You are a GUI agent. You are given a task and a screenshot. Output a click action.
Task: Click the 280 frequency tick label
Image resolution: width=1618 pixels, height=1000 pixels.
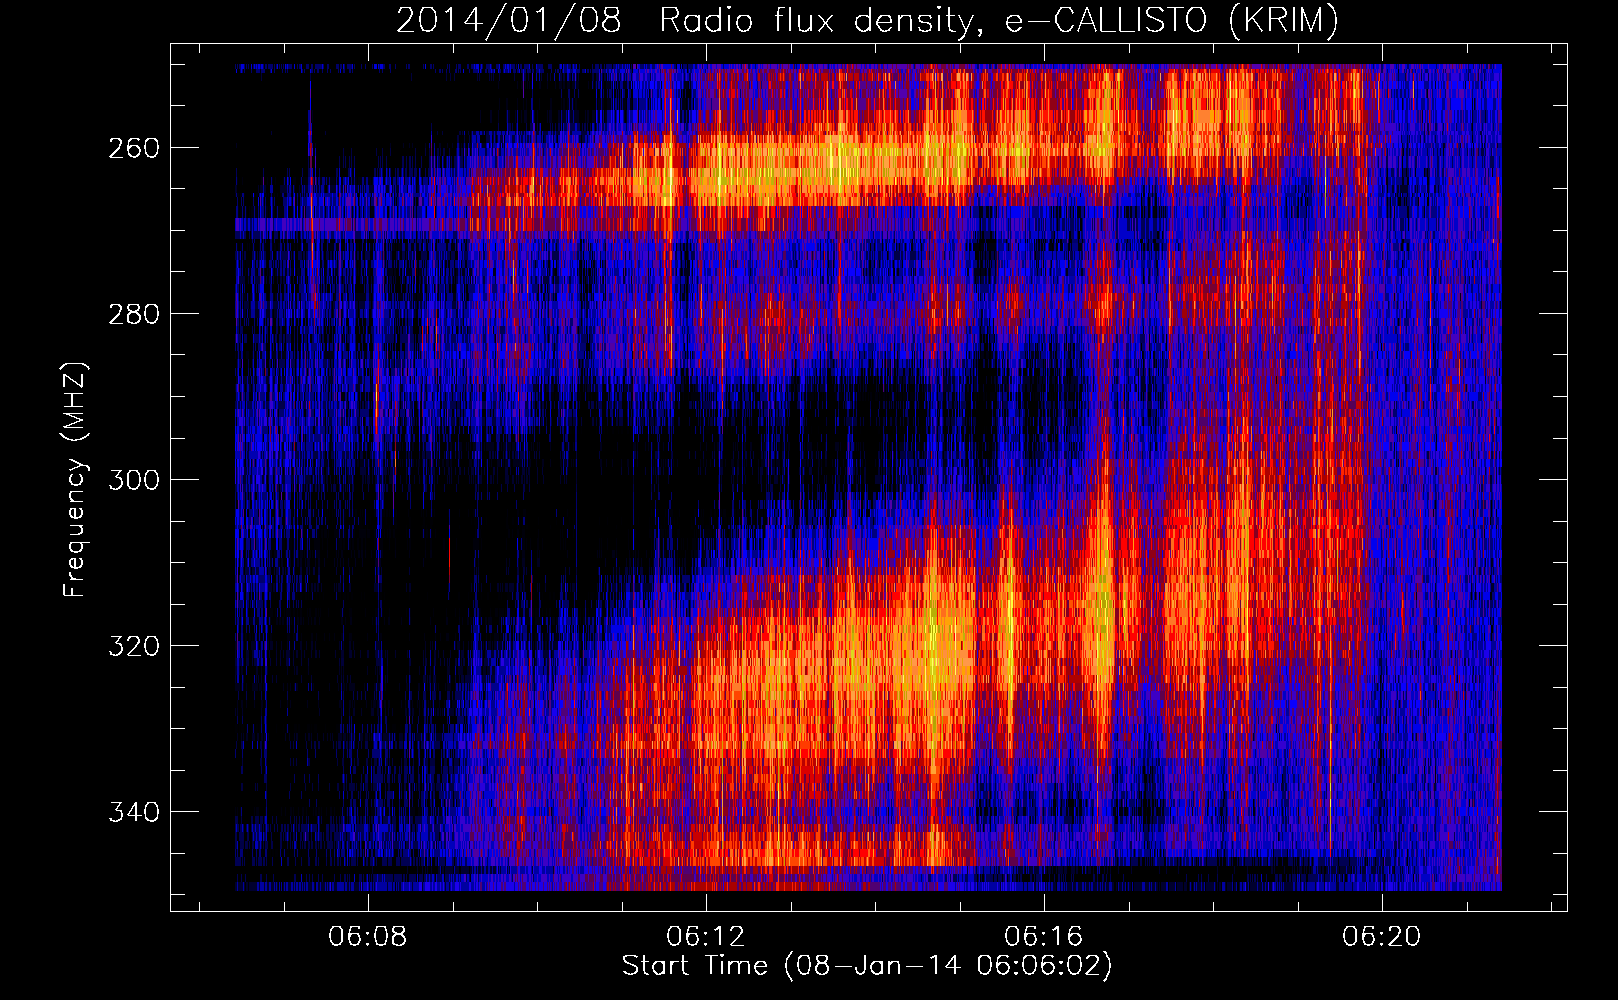(x=134, y=314)
